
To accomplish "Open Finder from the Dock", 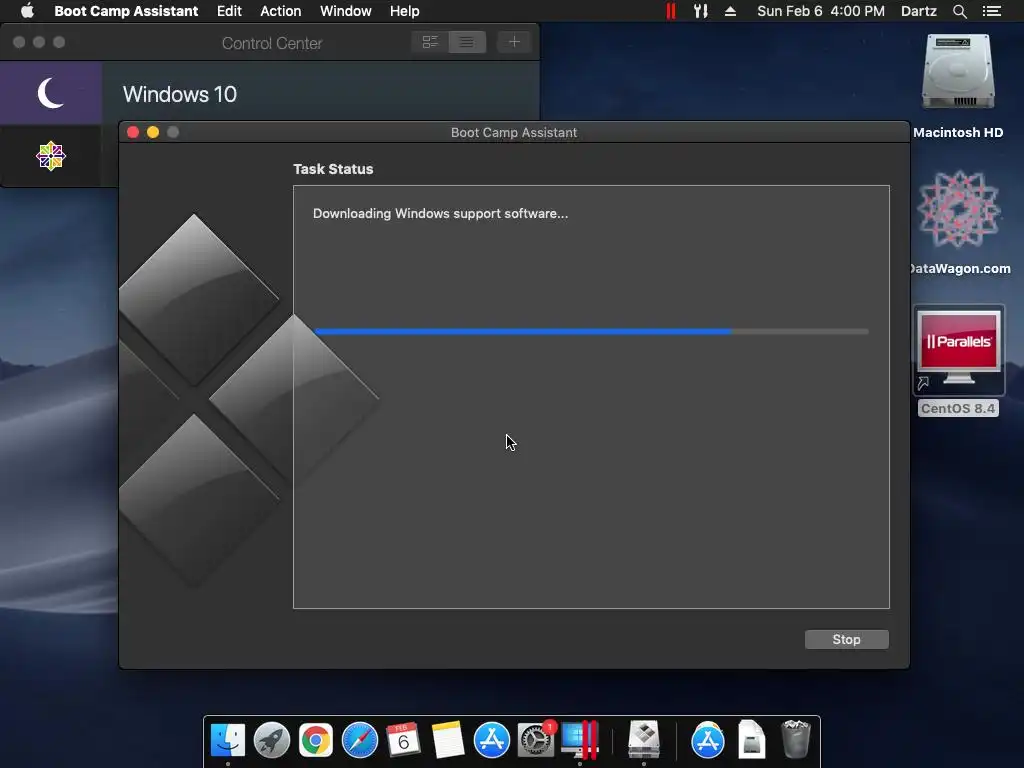I will [228, 741].
